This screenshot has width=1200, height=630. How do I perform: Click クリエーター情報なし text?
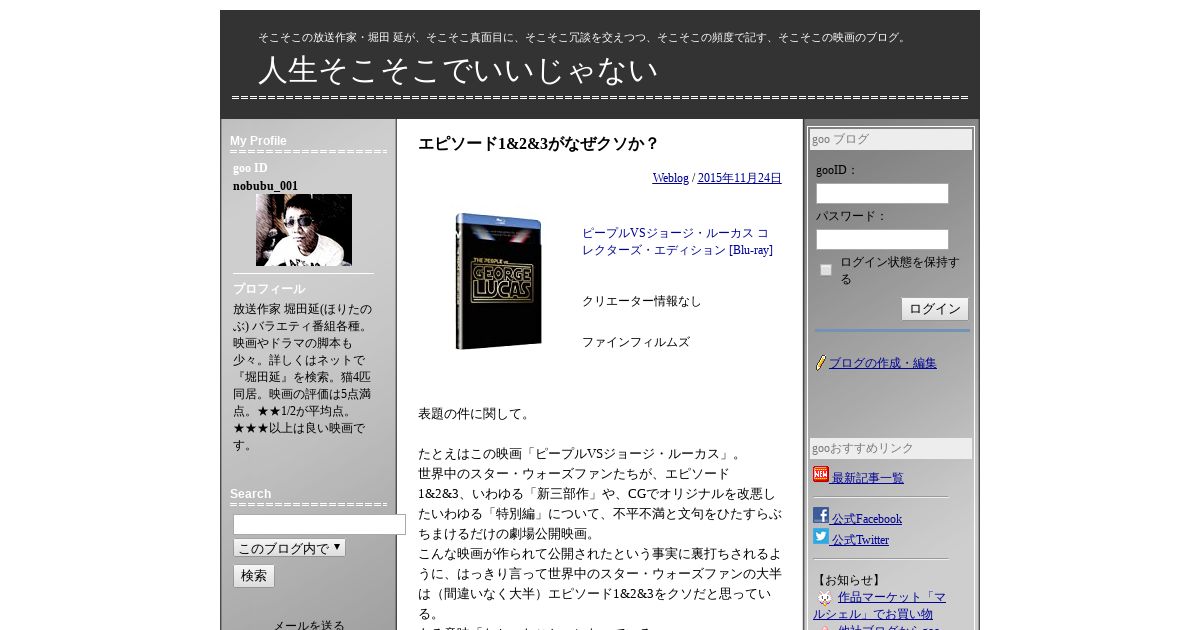[642, 301]
